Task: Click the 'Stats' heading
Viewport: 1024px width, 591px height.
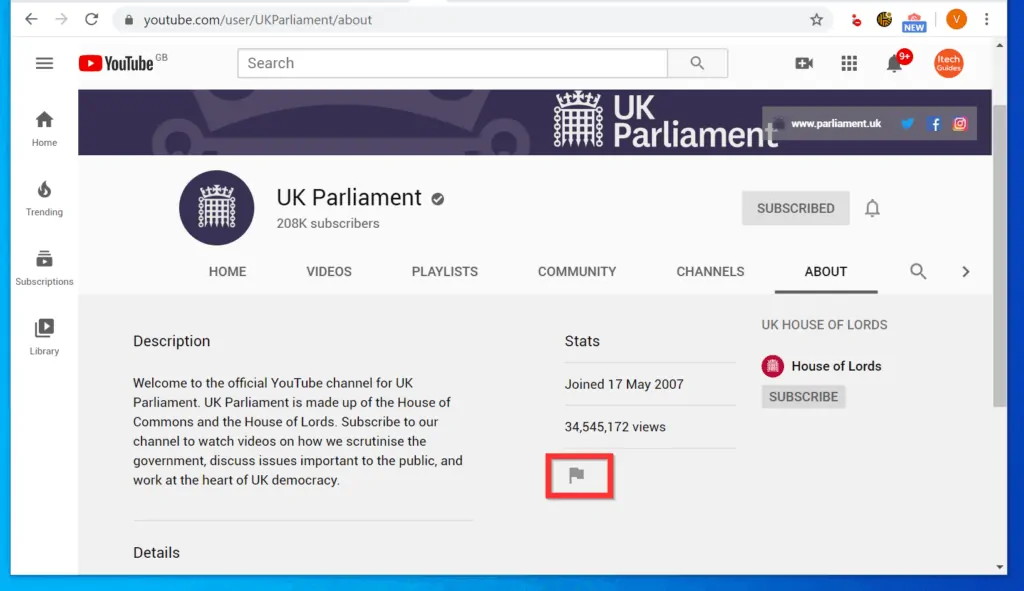Action: point(582,341)
